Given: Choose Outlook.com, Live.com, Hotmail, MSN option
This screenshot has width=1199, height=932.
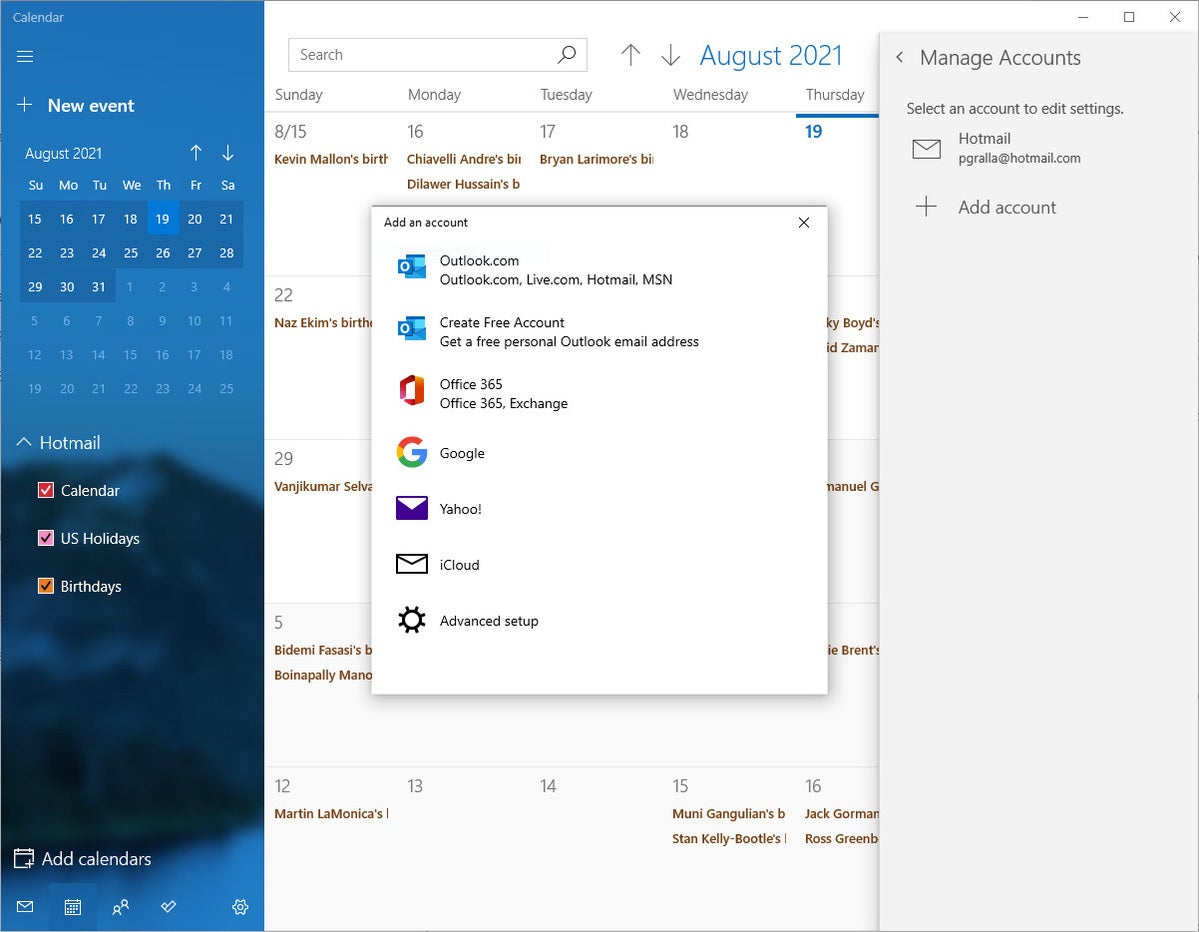Looking at the screenshot, I should 556,280.
